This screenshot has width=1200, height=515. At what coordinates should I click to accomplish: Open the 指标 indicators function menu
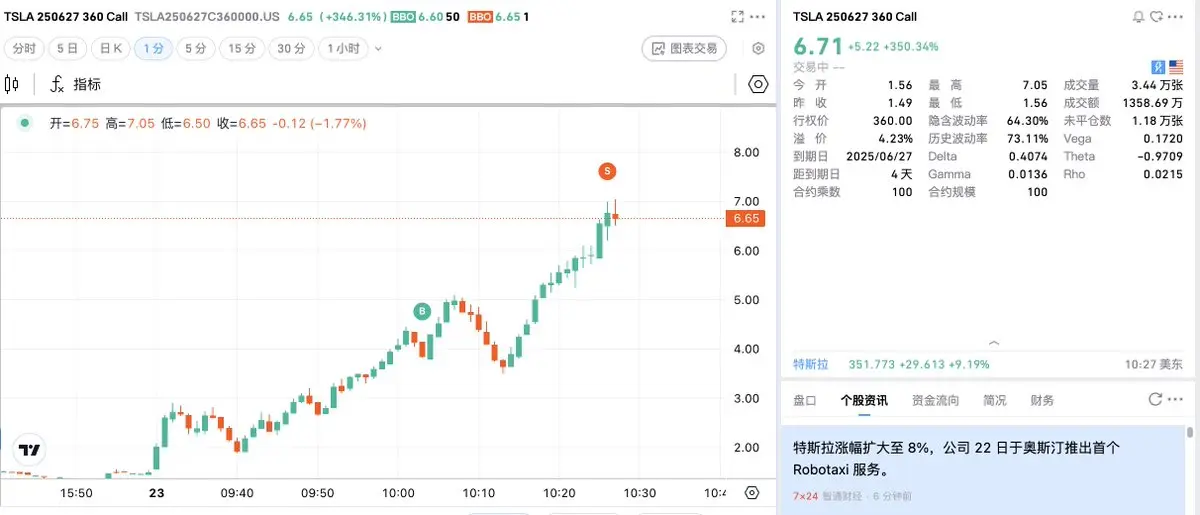tap(76, 85)
